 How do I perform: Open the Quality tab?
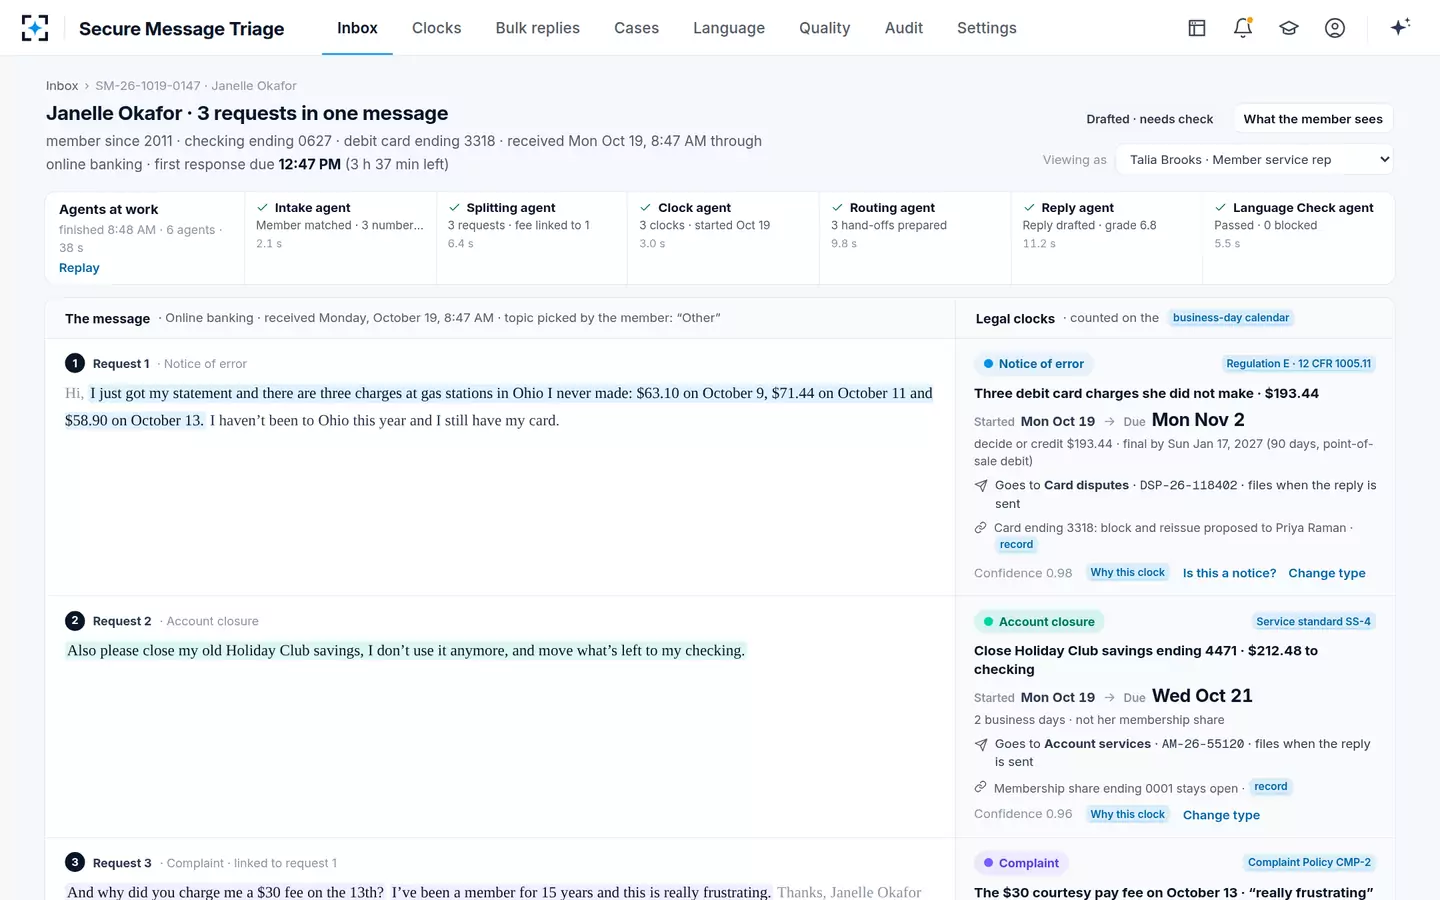[x=825, y=28]
